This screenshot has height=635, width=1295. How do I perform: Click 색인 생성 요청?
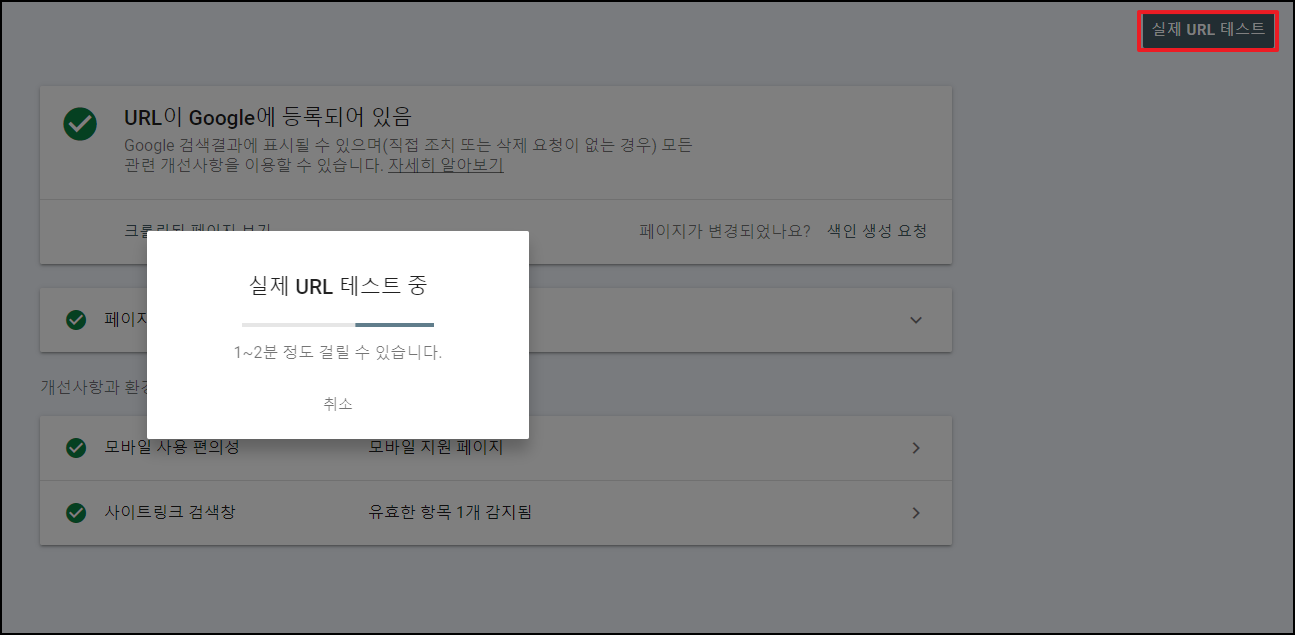877,231
